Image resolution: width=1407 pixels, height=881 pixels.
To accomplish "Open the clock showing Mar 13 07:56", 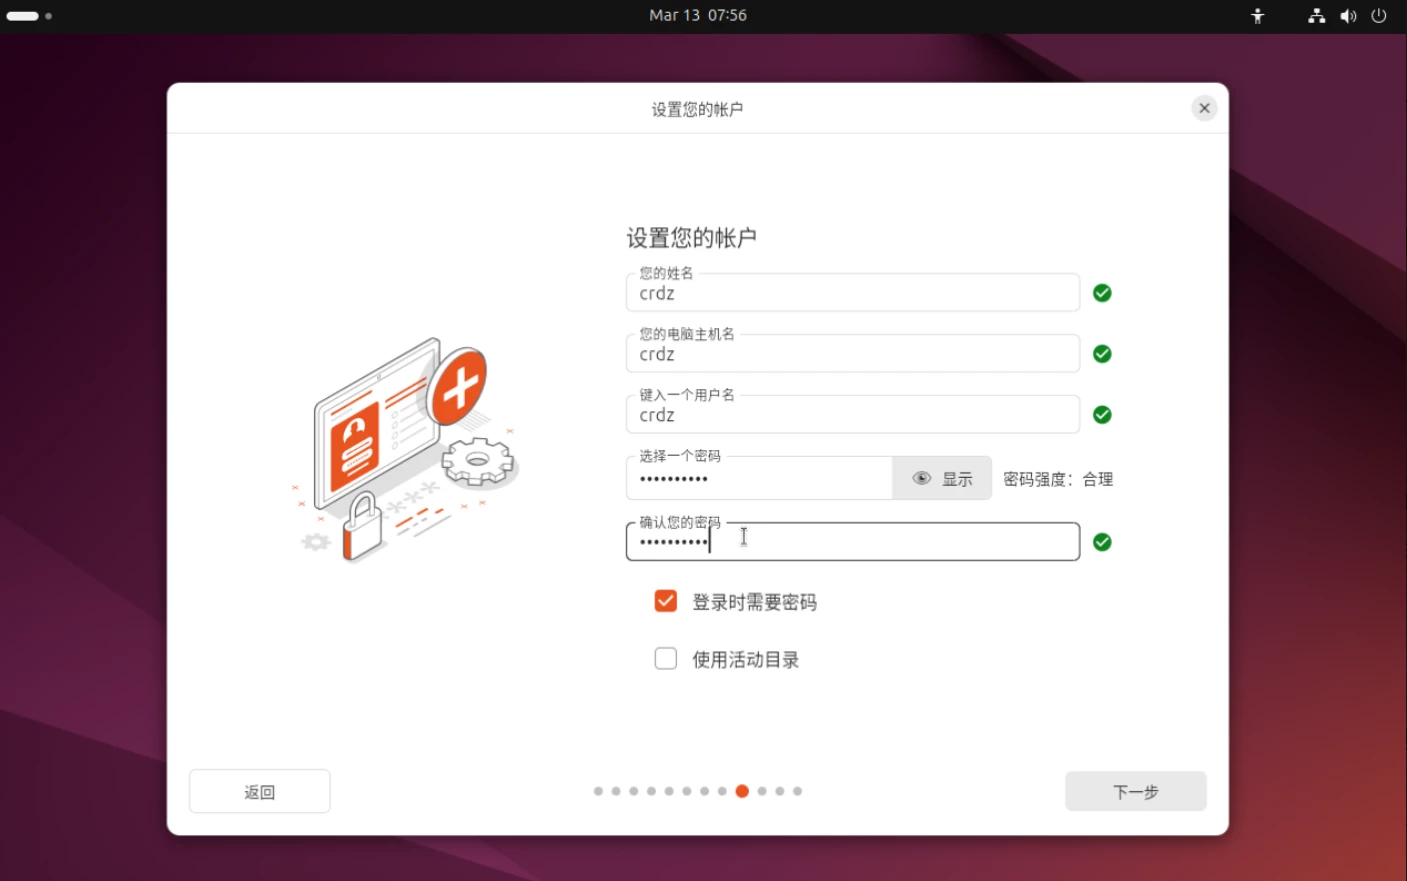I will (x=698, y=16).
